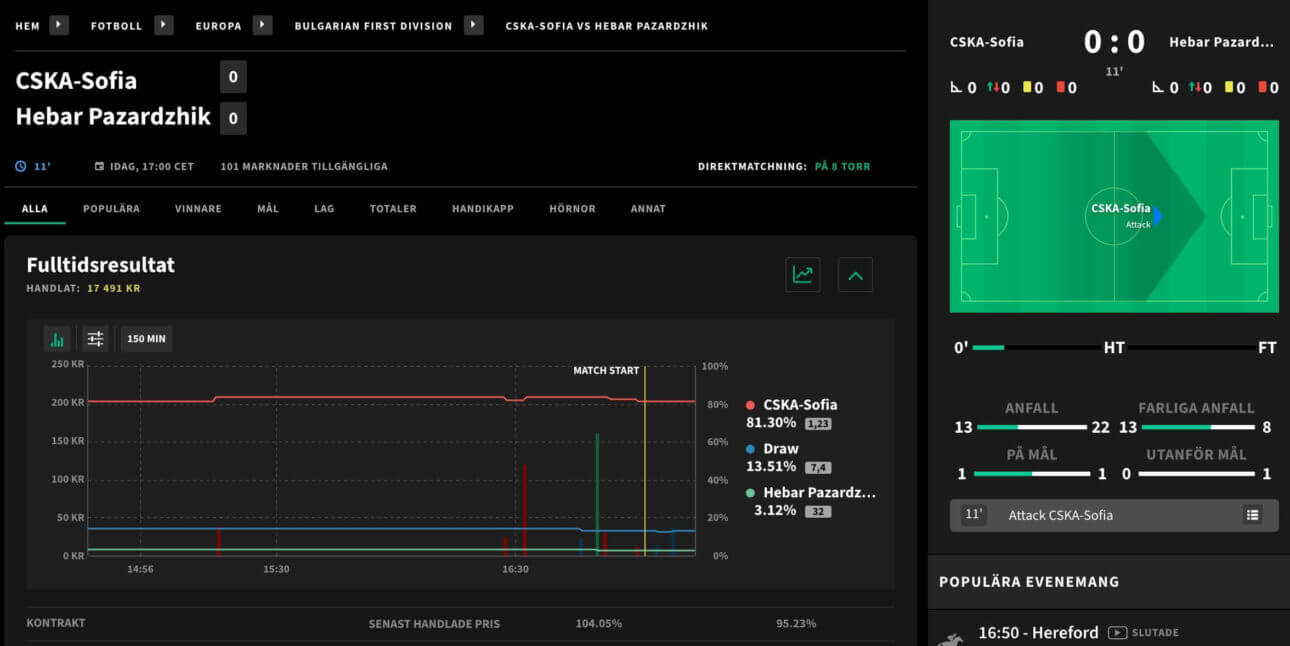
Task: Click the 104.05% value in contract table
Action: pos(599,624)
